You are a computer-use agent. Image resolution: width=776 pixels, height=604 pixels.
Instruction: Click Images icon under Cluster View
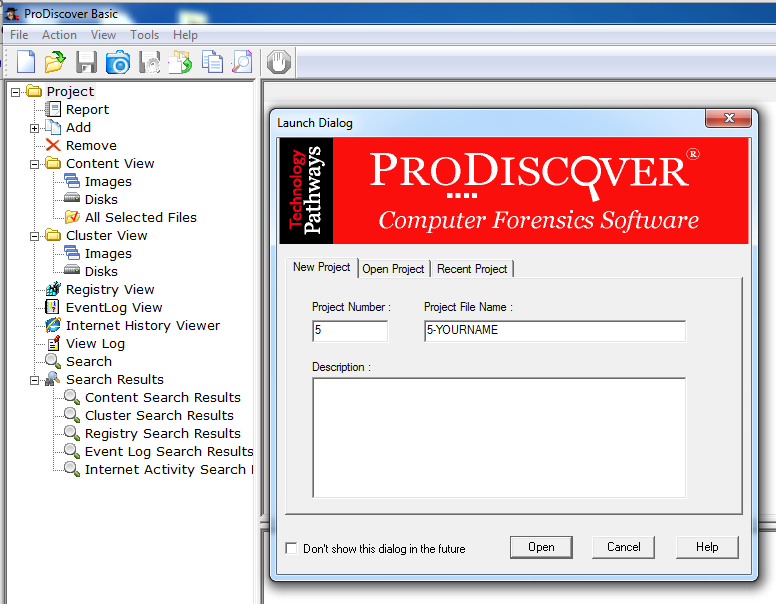[72, 253]
